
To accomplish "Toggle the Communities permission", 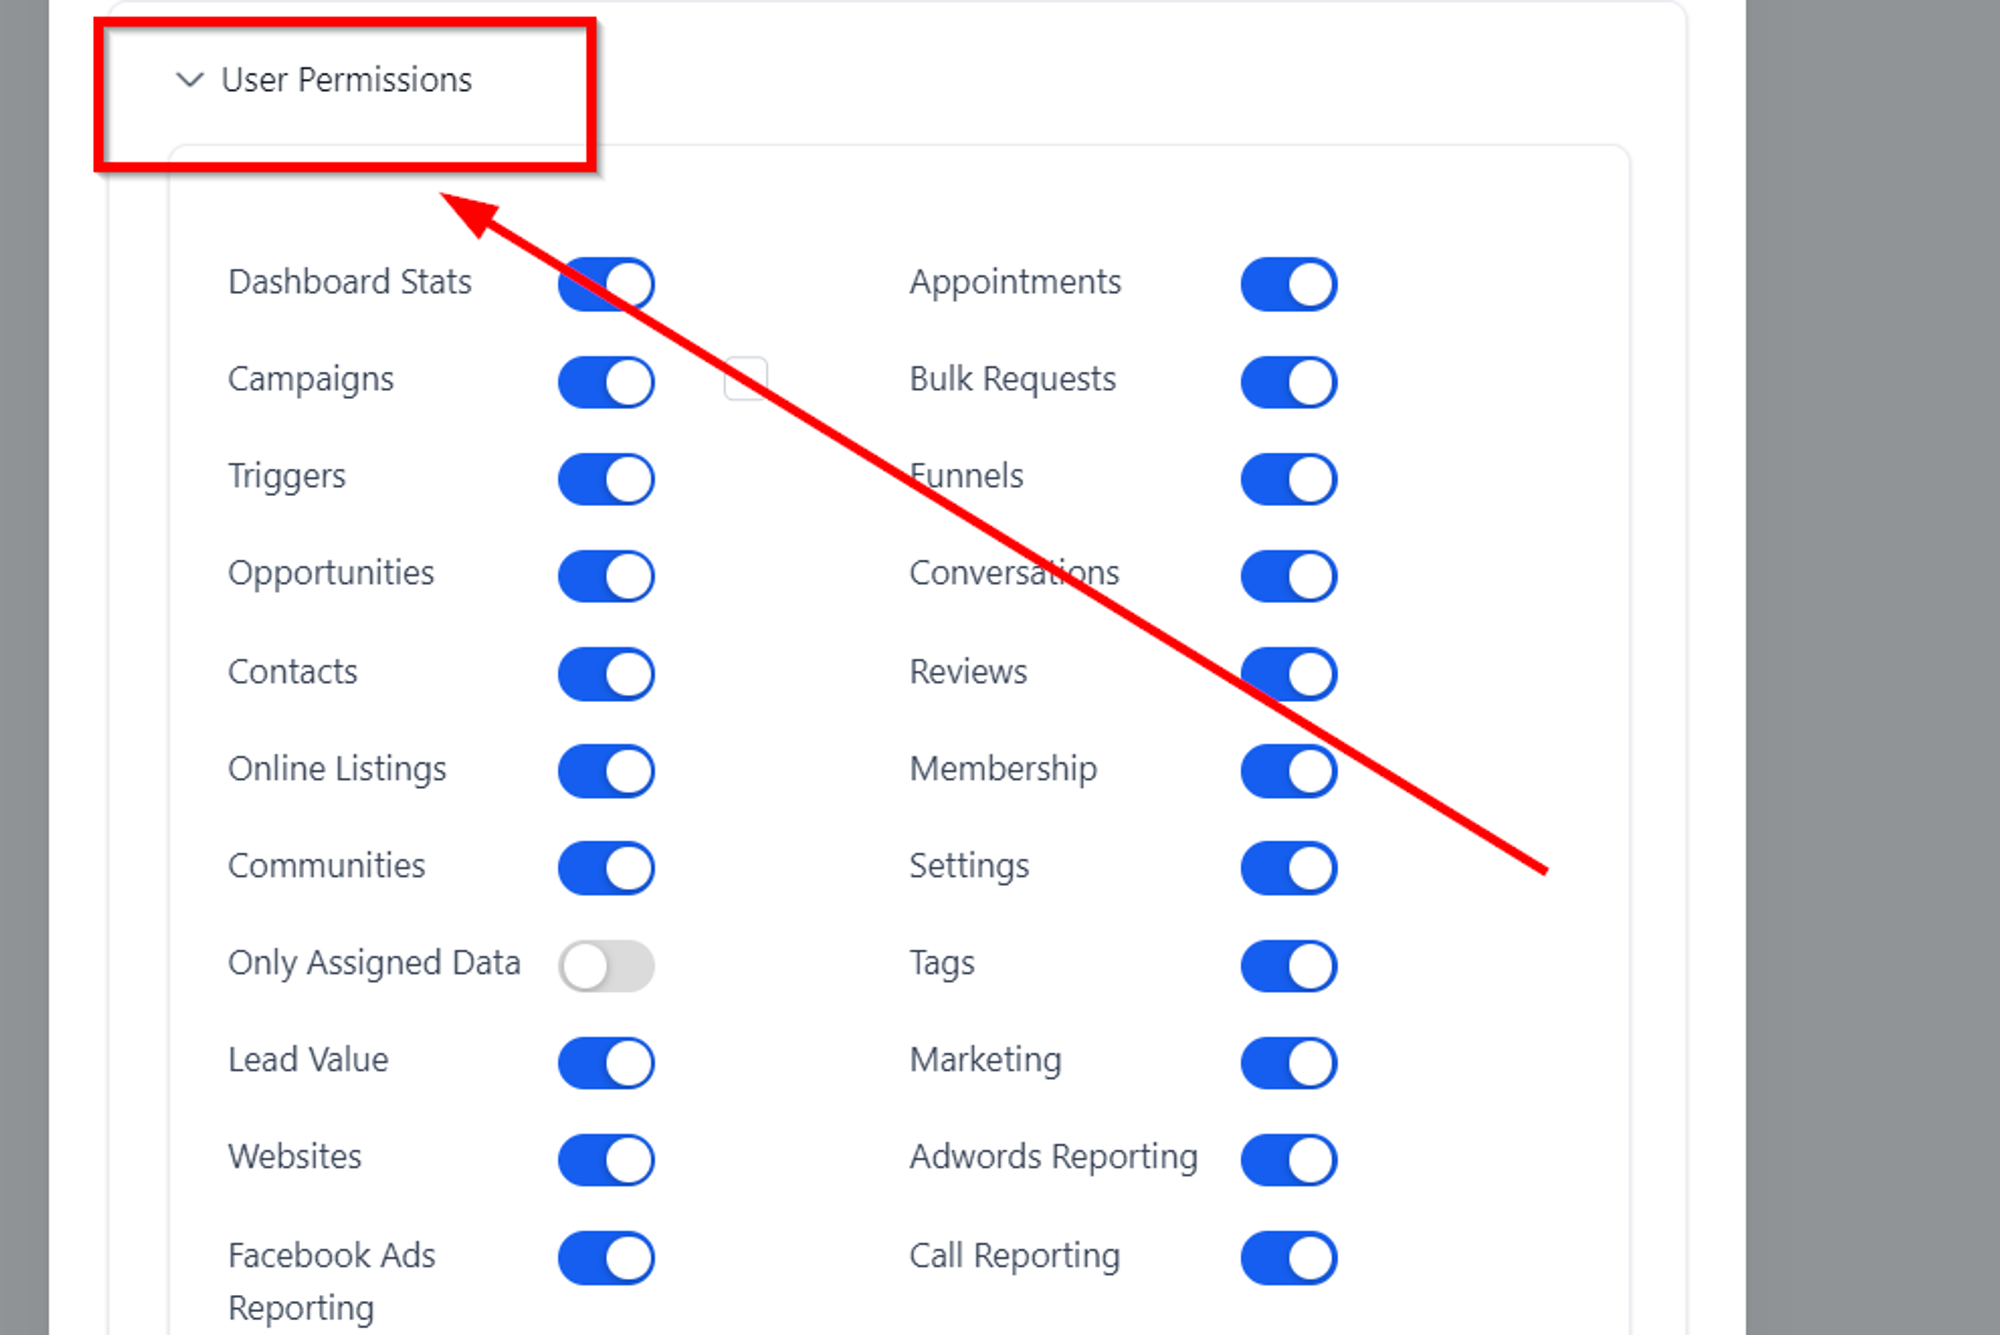I will tap(606, 868).
